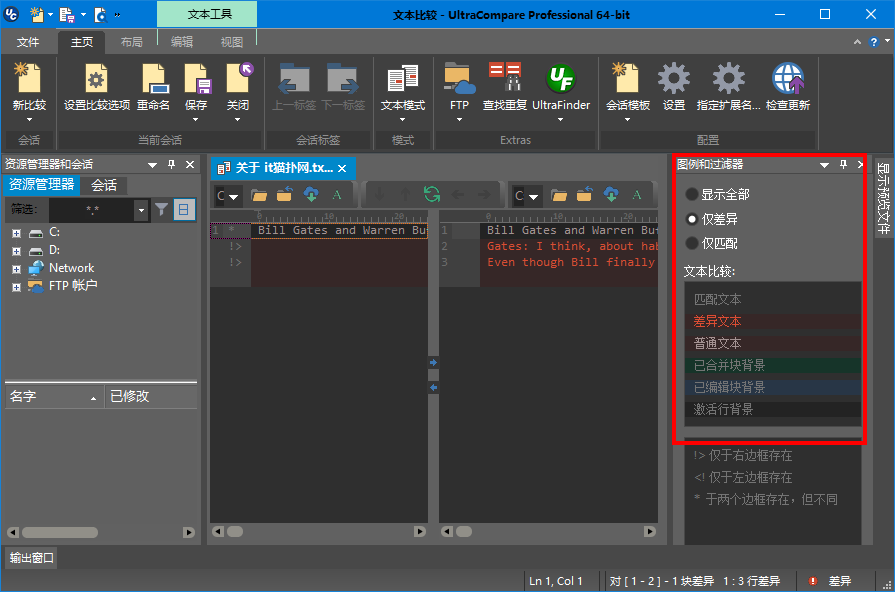This screenshot has width=895, height=592.
Task: Click the green refresh compare icon
Action: 432,195
